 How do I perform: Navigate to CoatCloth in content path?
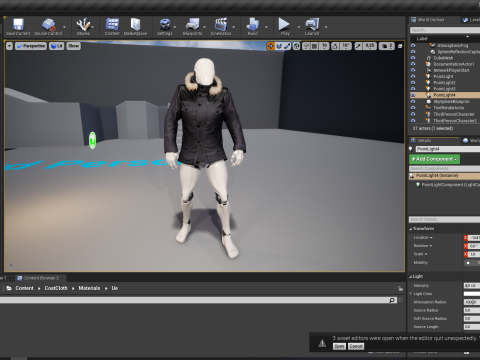coord(56,288)
